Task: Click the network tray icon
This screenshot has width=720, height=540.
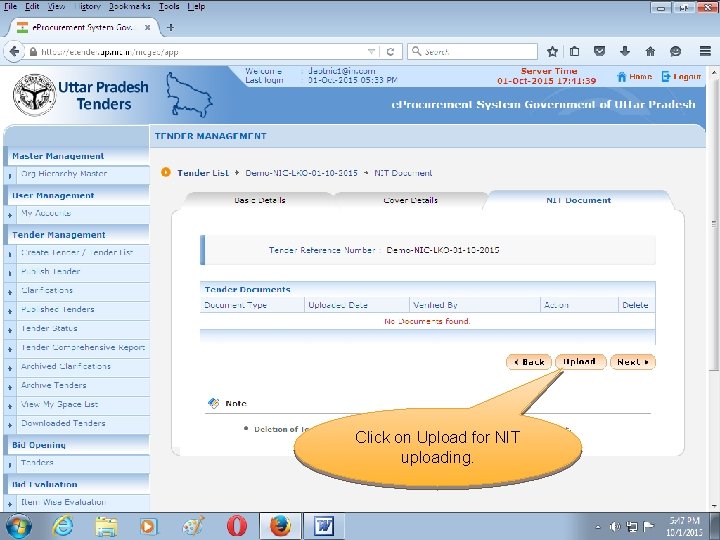Action: [632, 527]
